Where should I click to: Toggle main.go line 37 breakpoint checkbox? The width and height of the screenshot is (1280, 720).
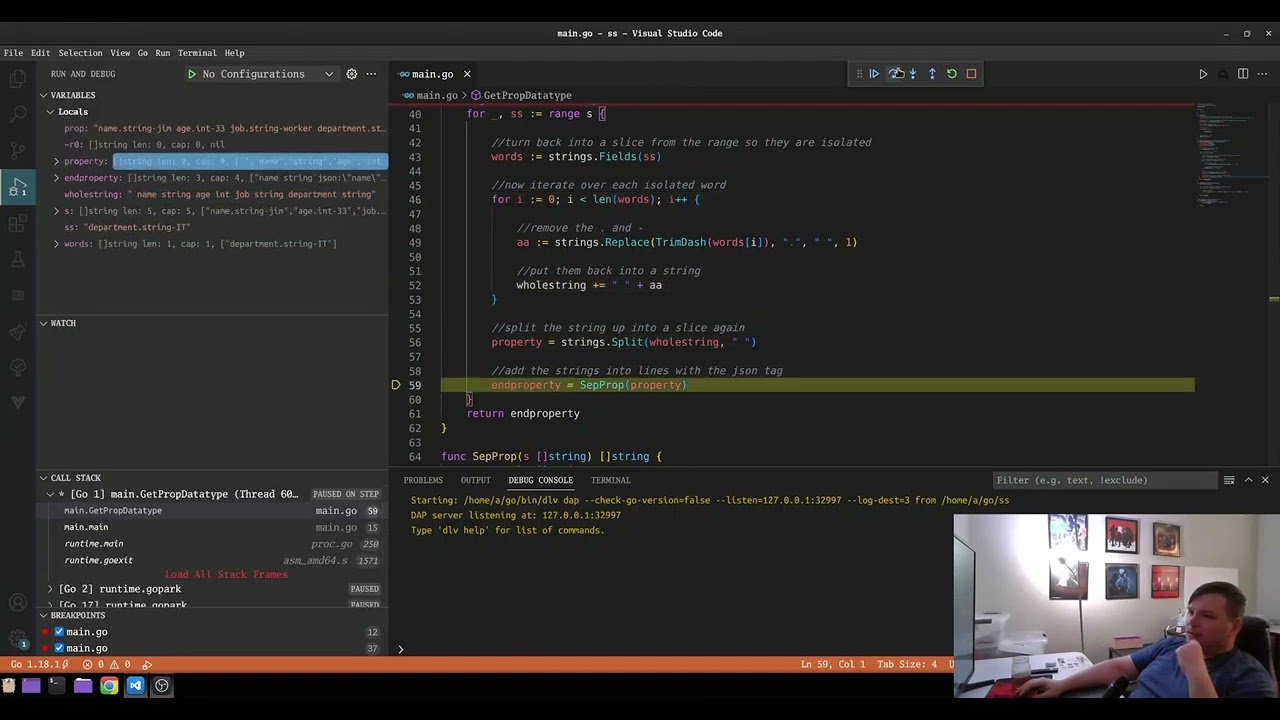click(59, 648)
